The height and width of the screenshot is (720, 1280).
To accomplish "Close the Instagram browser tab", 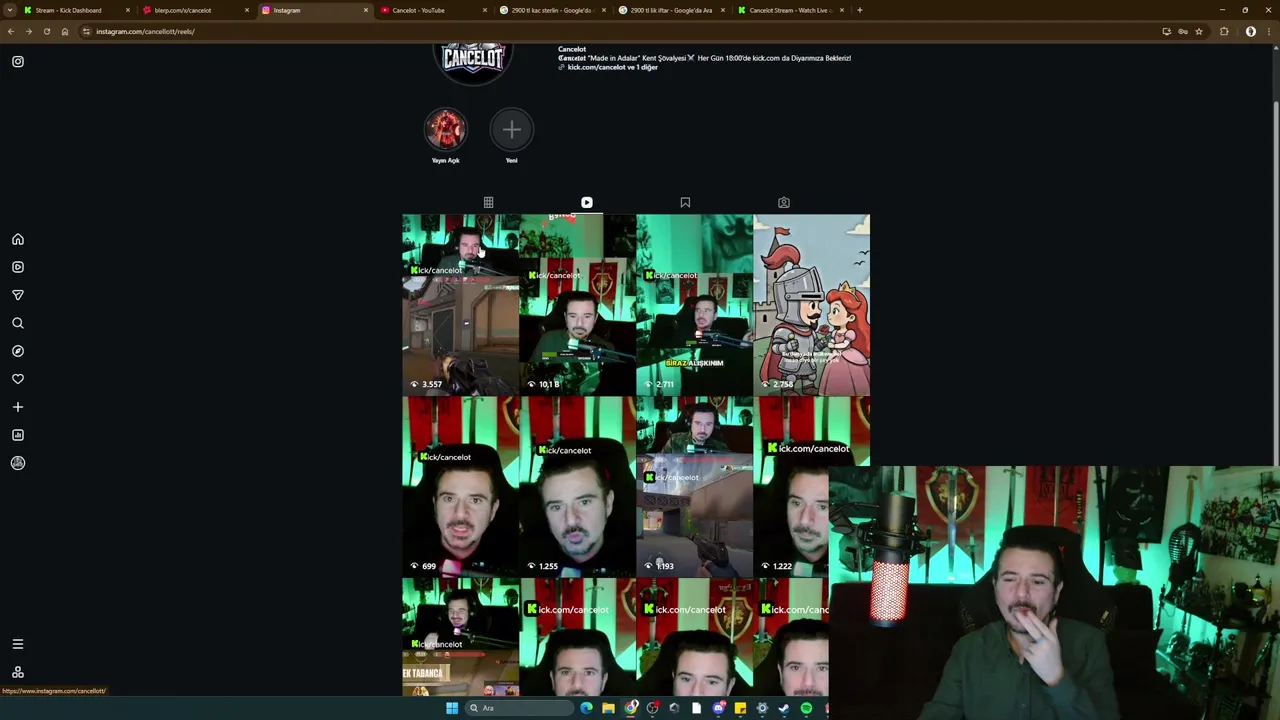I will (365, 10).
